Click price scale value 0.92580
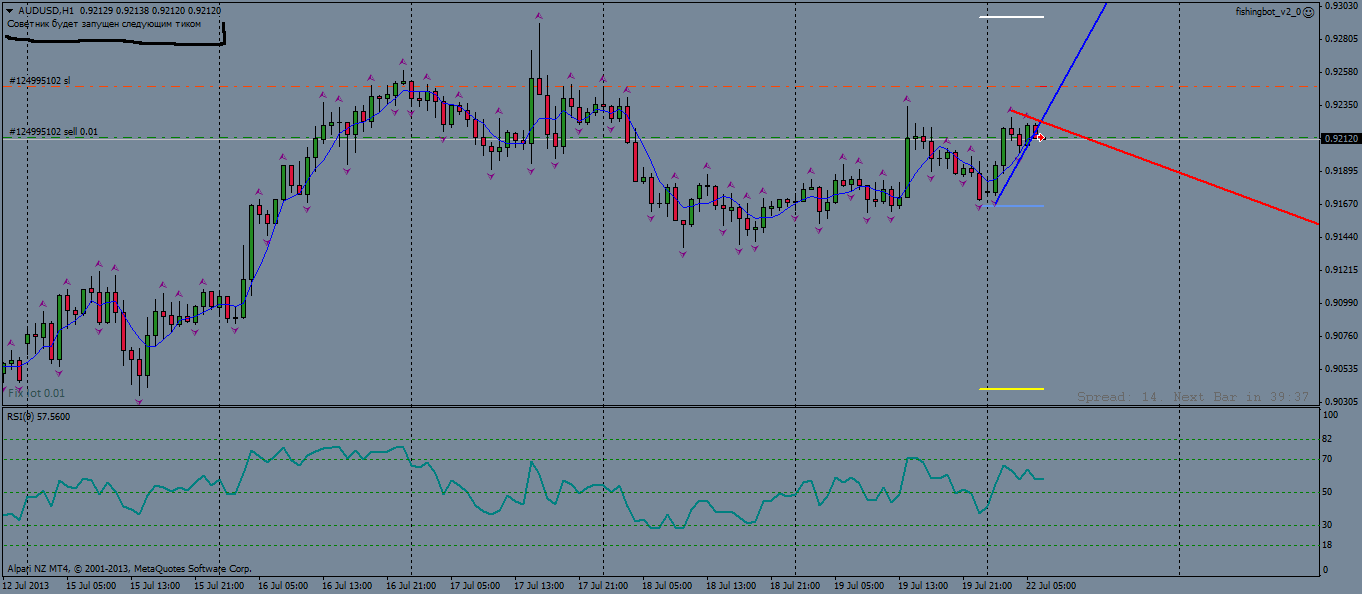1362x594 pixels. (x=1341, y=72)
